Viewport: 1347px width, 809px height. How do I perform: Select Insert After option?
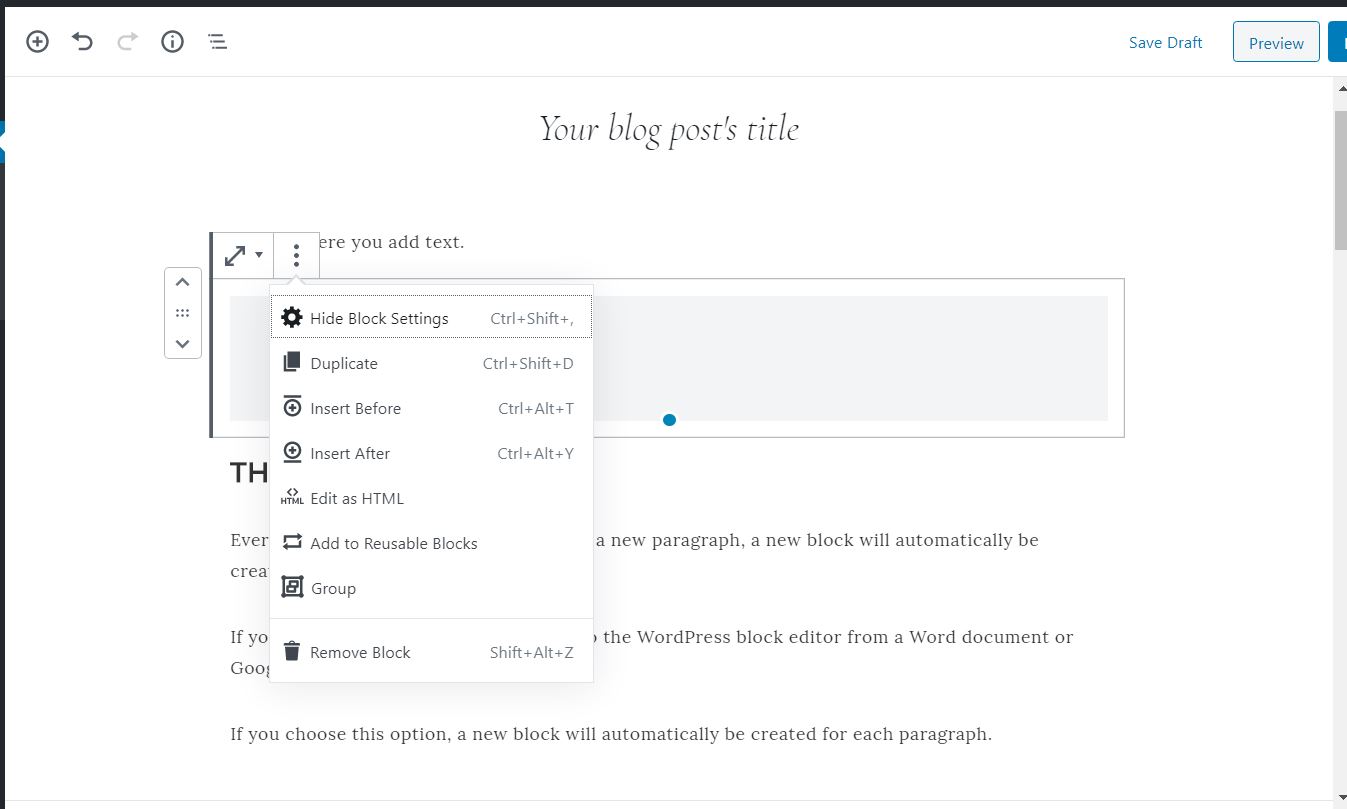[x=431, y=453]
